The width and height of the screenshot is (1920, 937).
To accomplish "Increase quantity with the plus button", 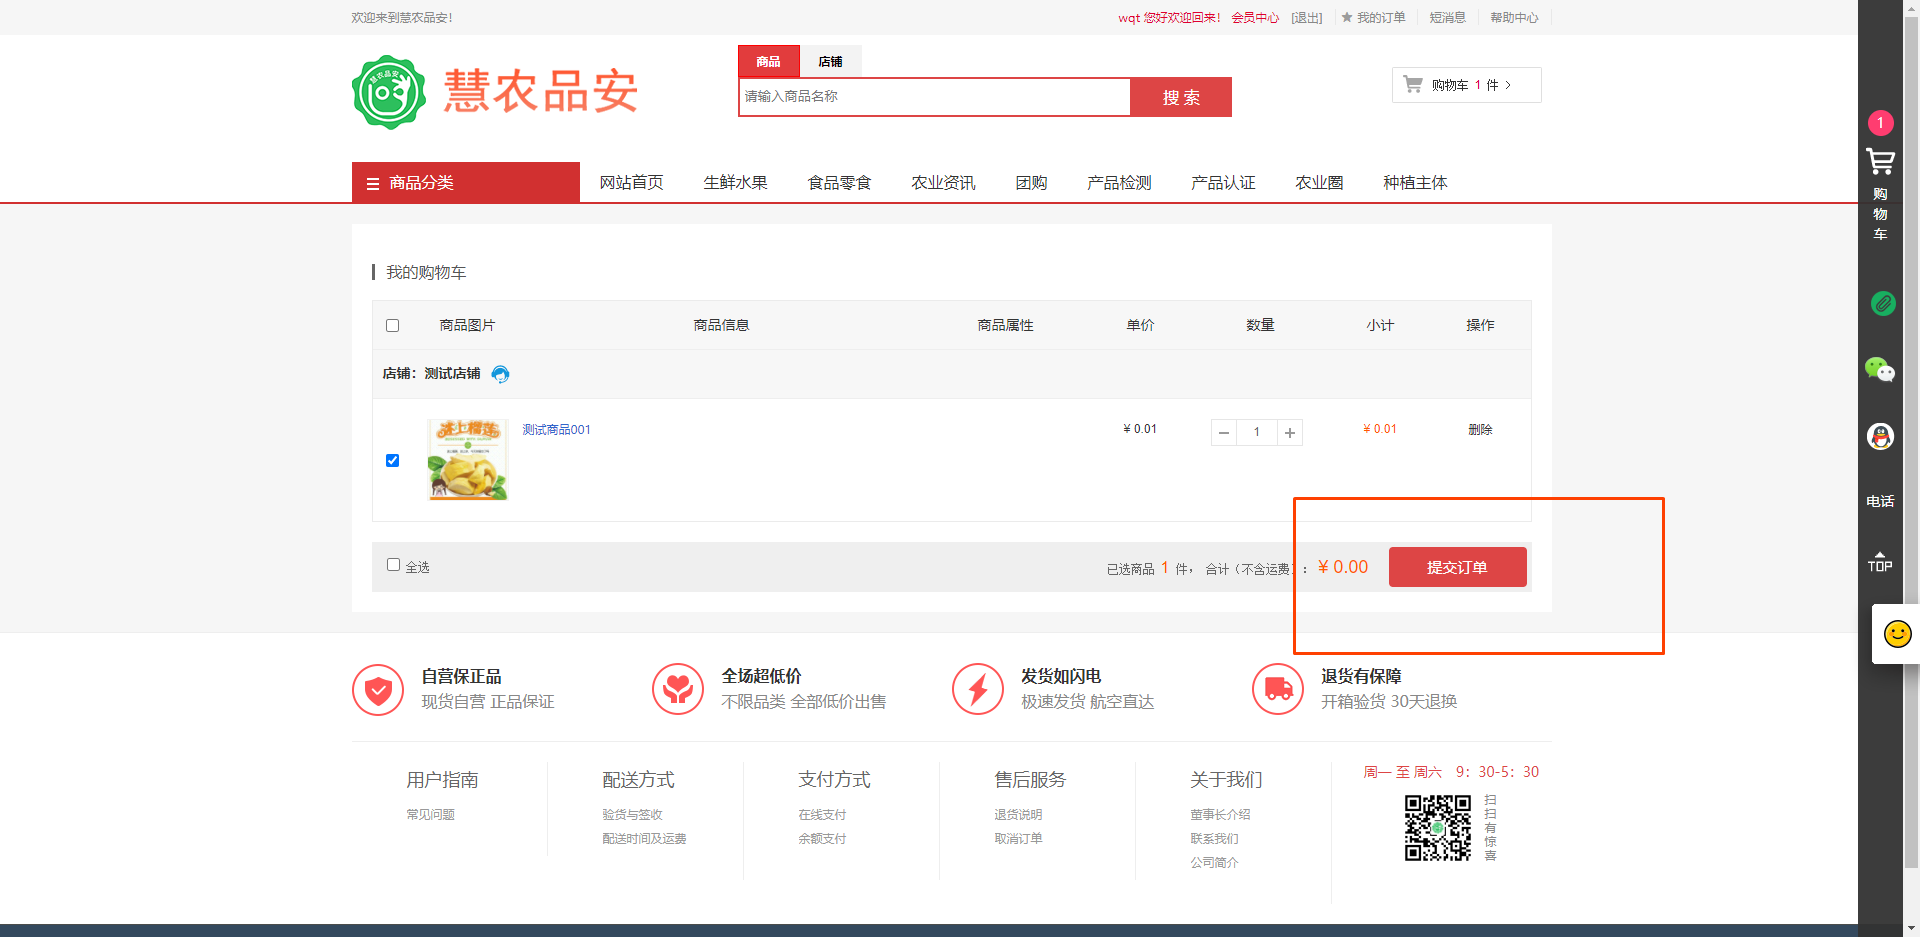I will [1290, 433].
